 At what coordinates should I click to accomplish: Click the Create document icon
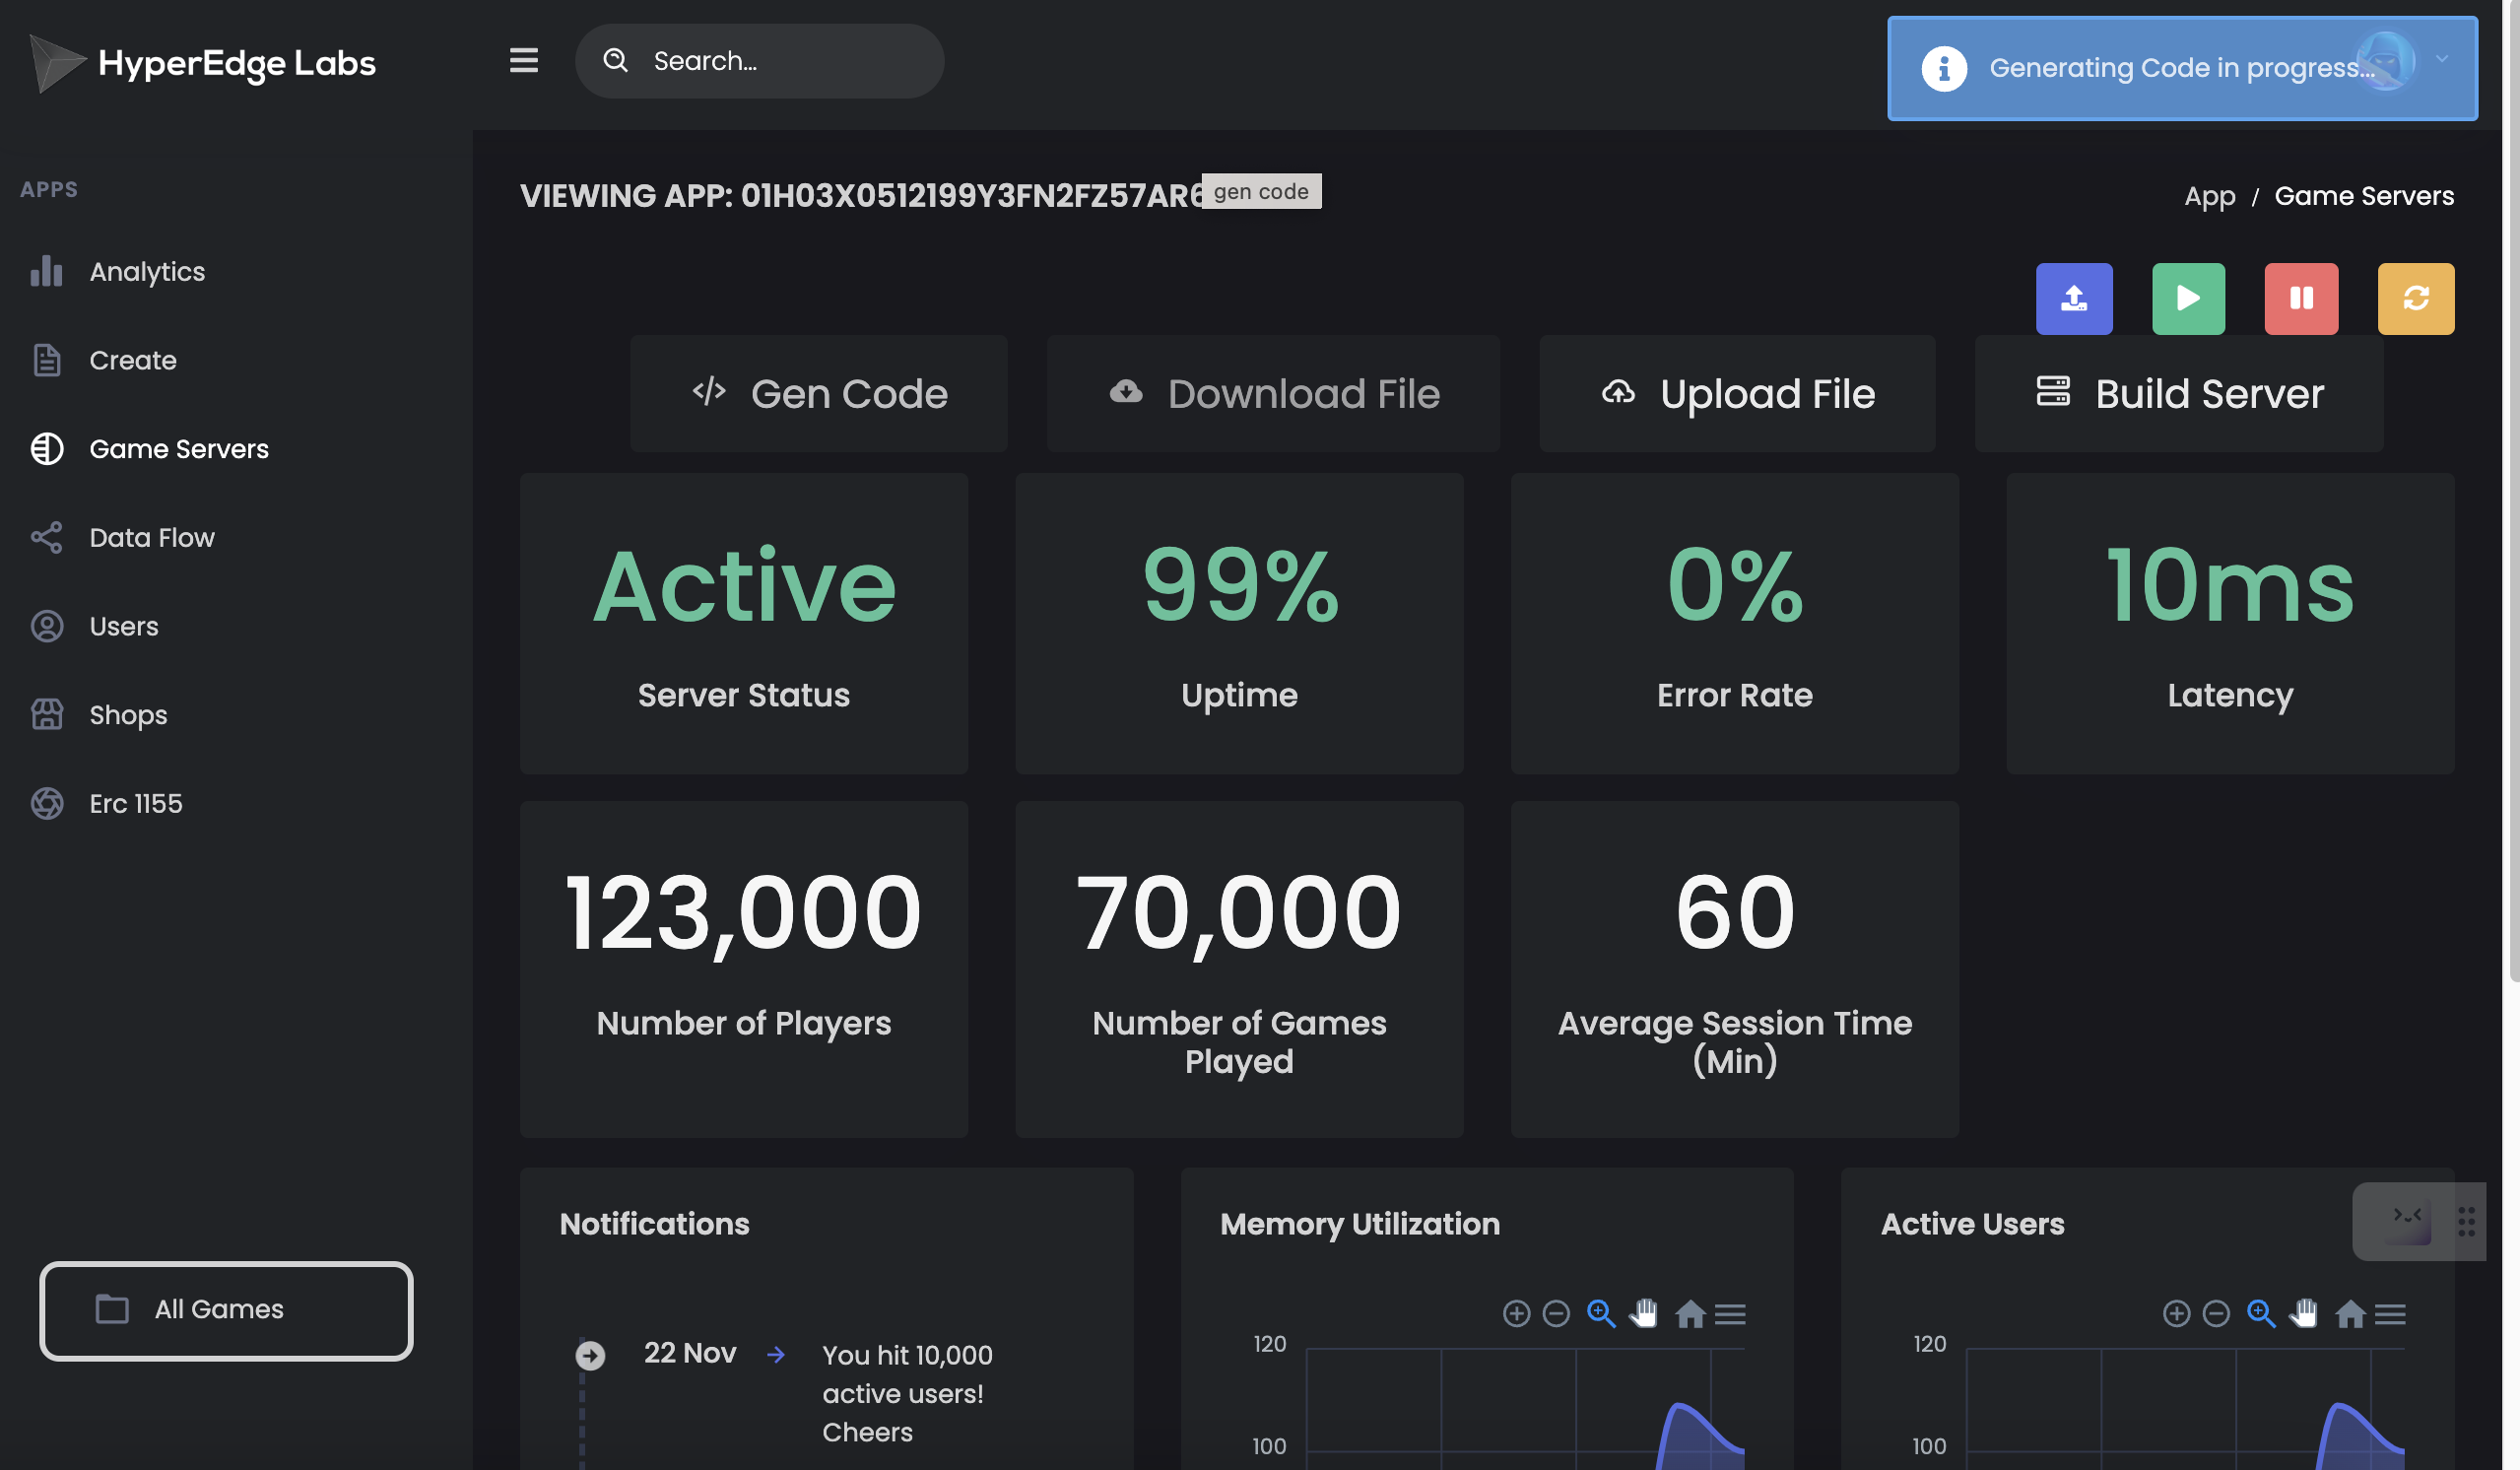[x=46, y=360]
